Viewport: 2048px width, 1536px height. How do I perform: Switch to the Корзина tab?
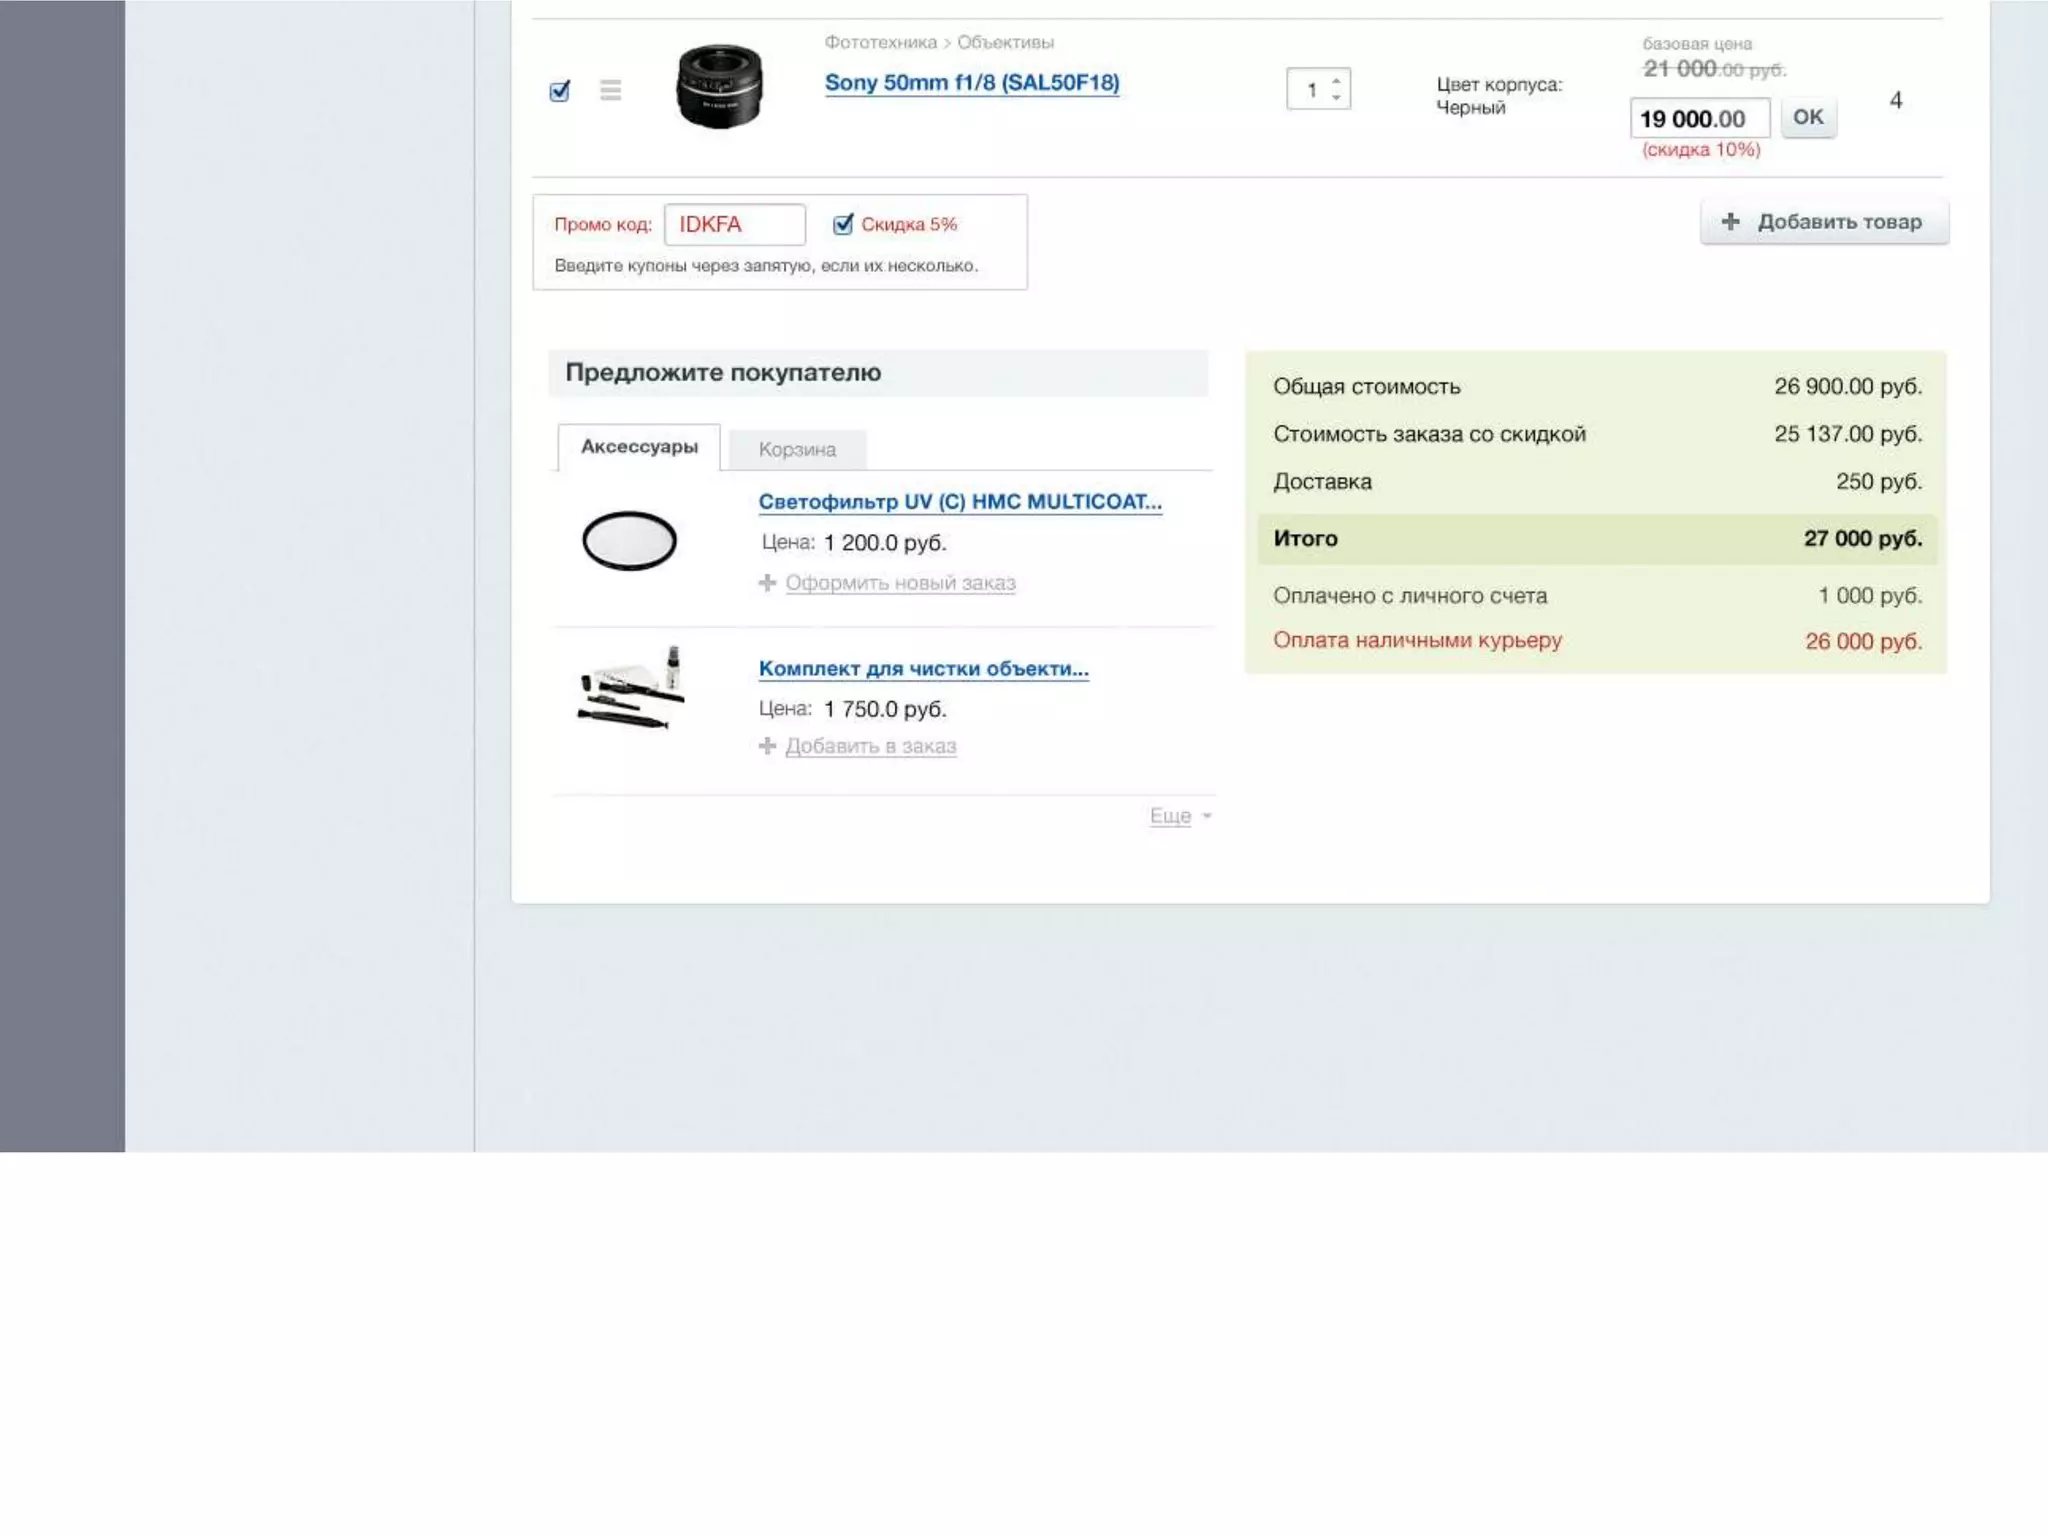(797, 449)
